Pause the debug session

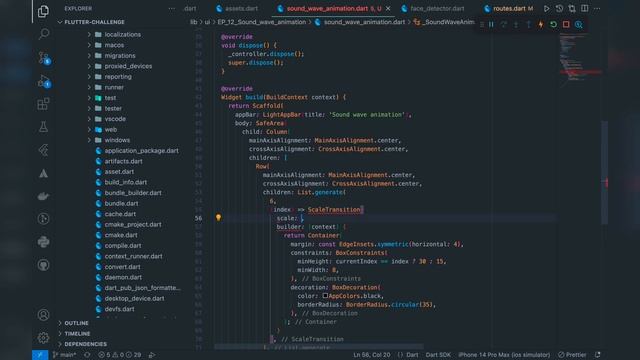[x=491, y=24]
